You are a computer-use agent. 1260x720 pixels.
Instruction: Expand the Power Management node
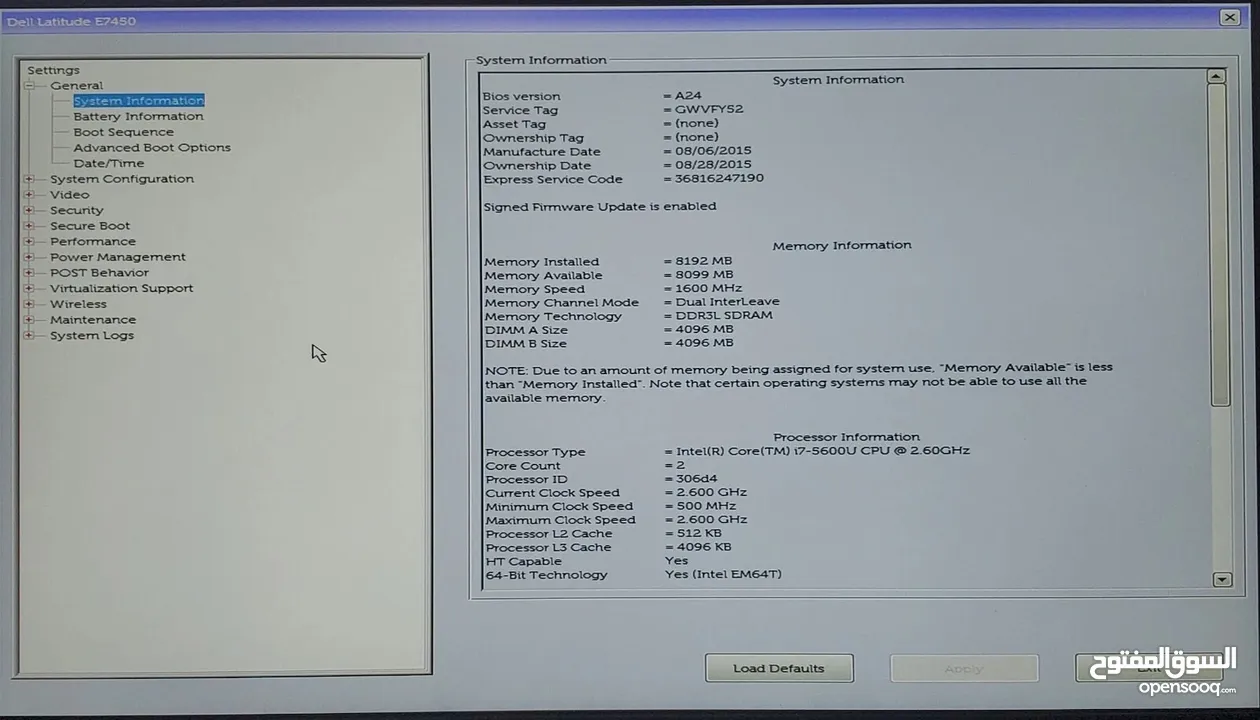29,257
